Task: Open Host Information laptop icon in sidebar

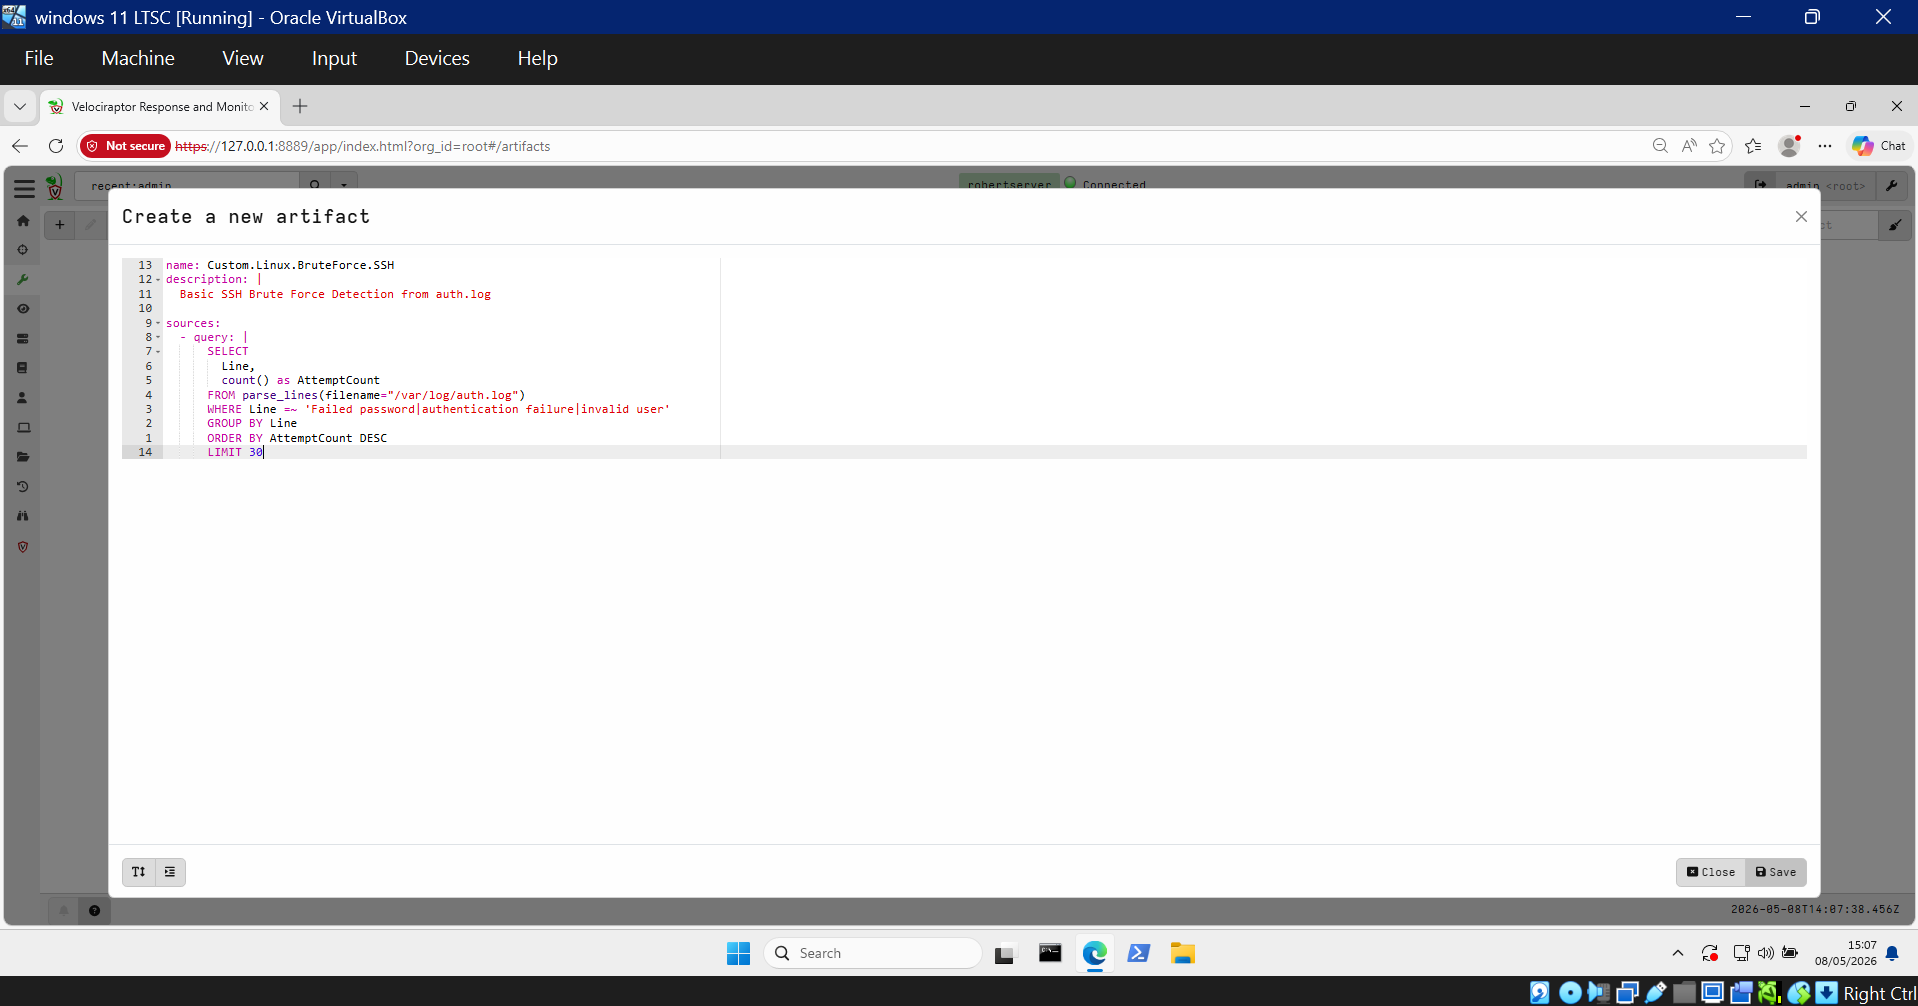Action: [x=23, y=428]
